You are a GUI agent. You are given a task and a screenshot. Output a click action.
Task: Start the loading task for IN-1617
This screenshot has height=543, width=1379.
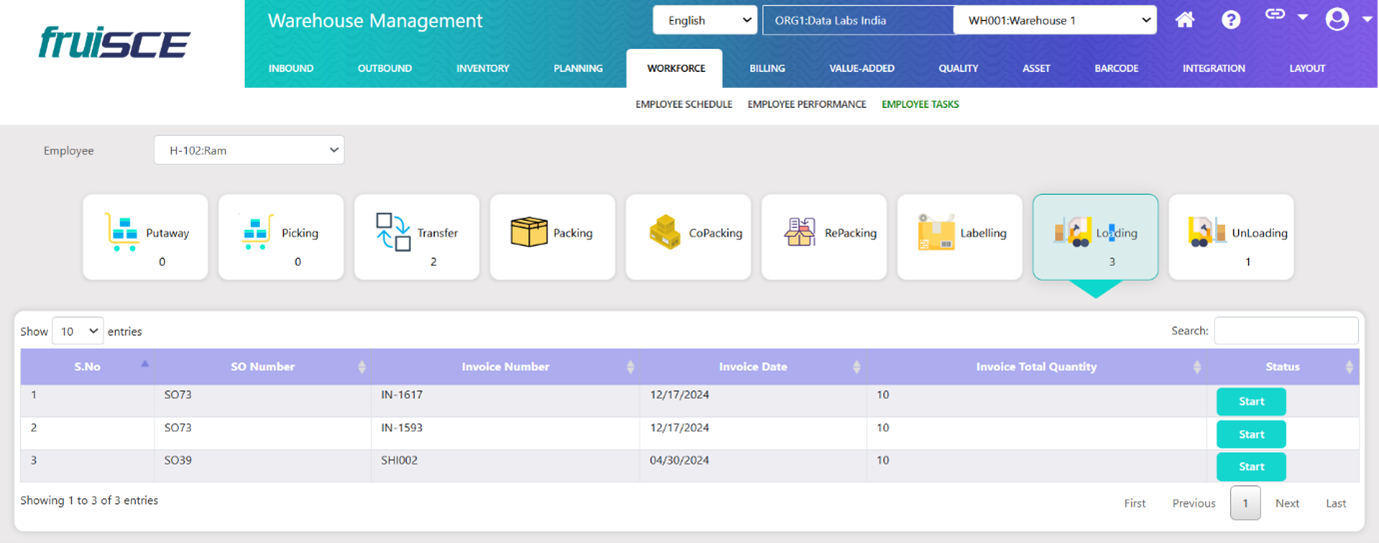coord(1251,402)
